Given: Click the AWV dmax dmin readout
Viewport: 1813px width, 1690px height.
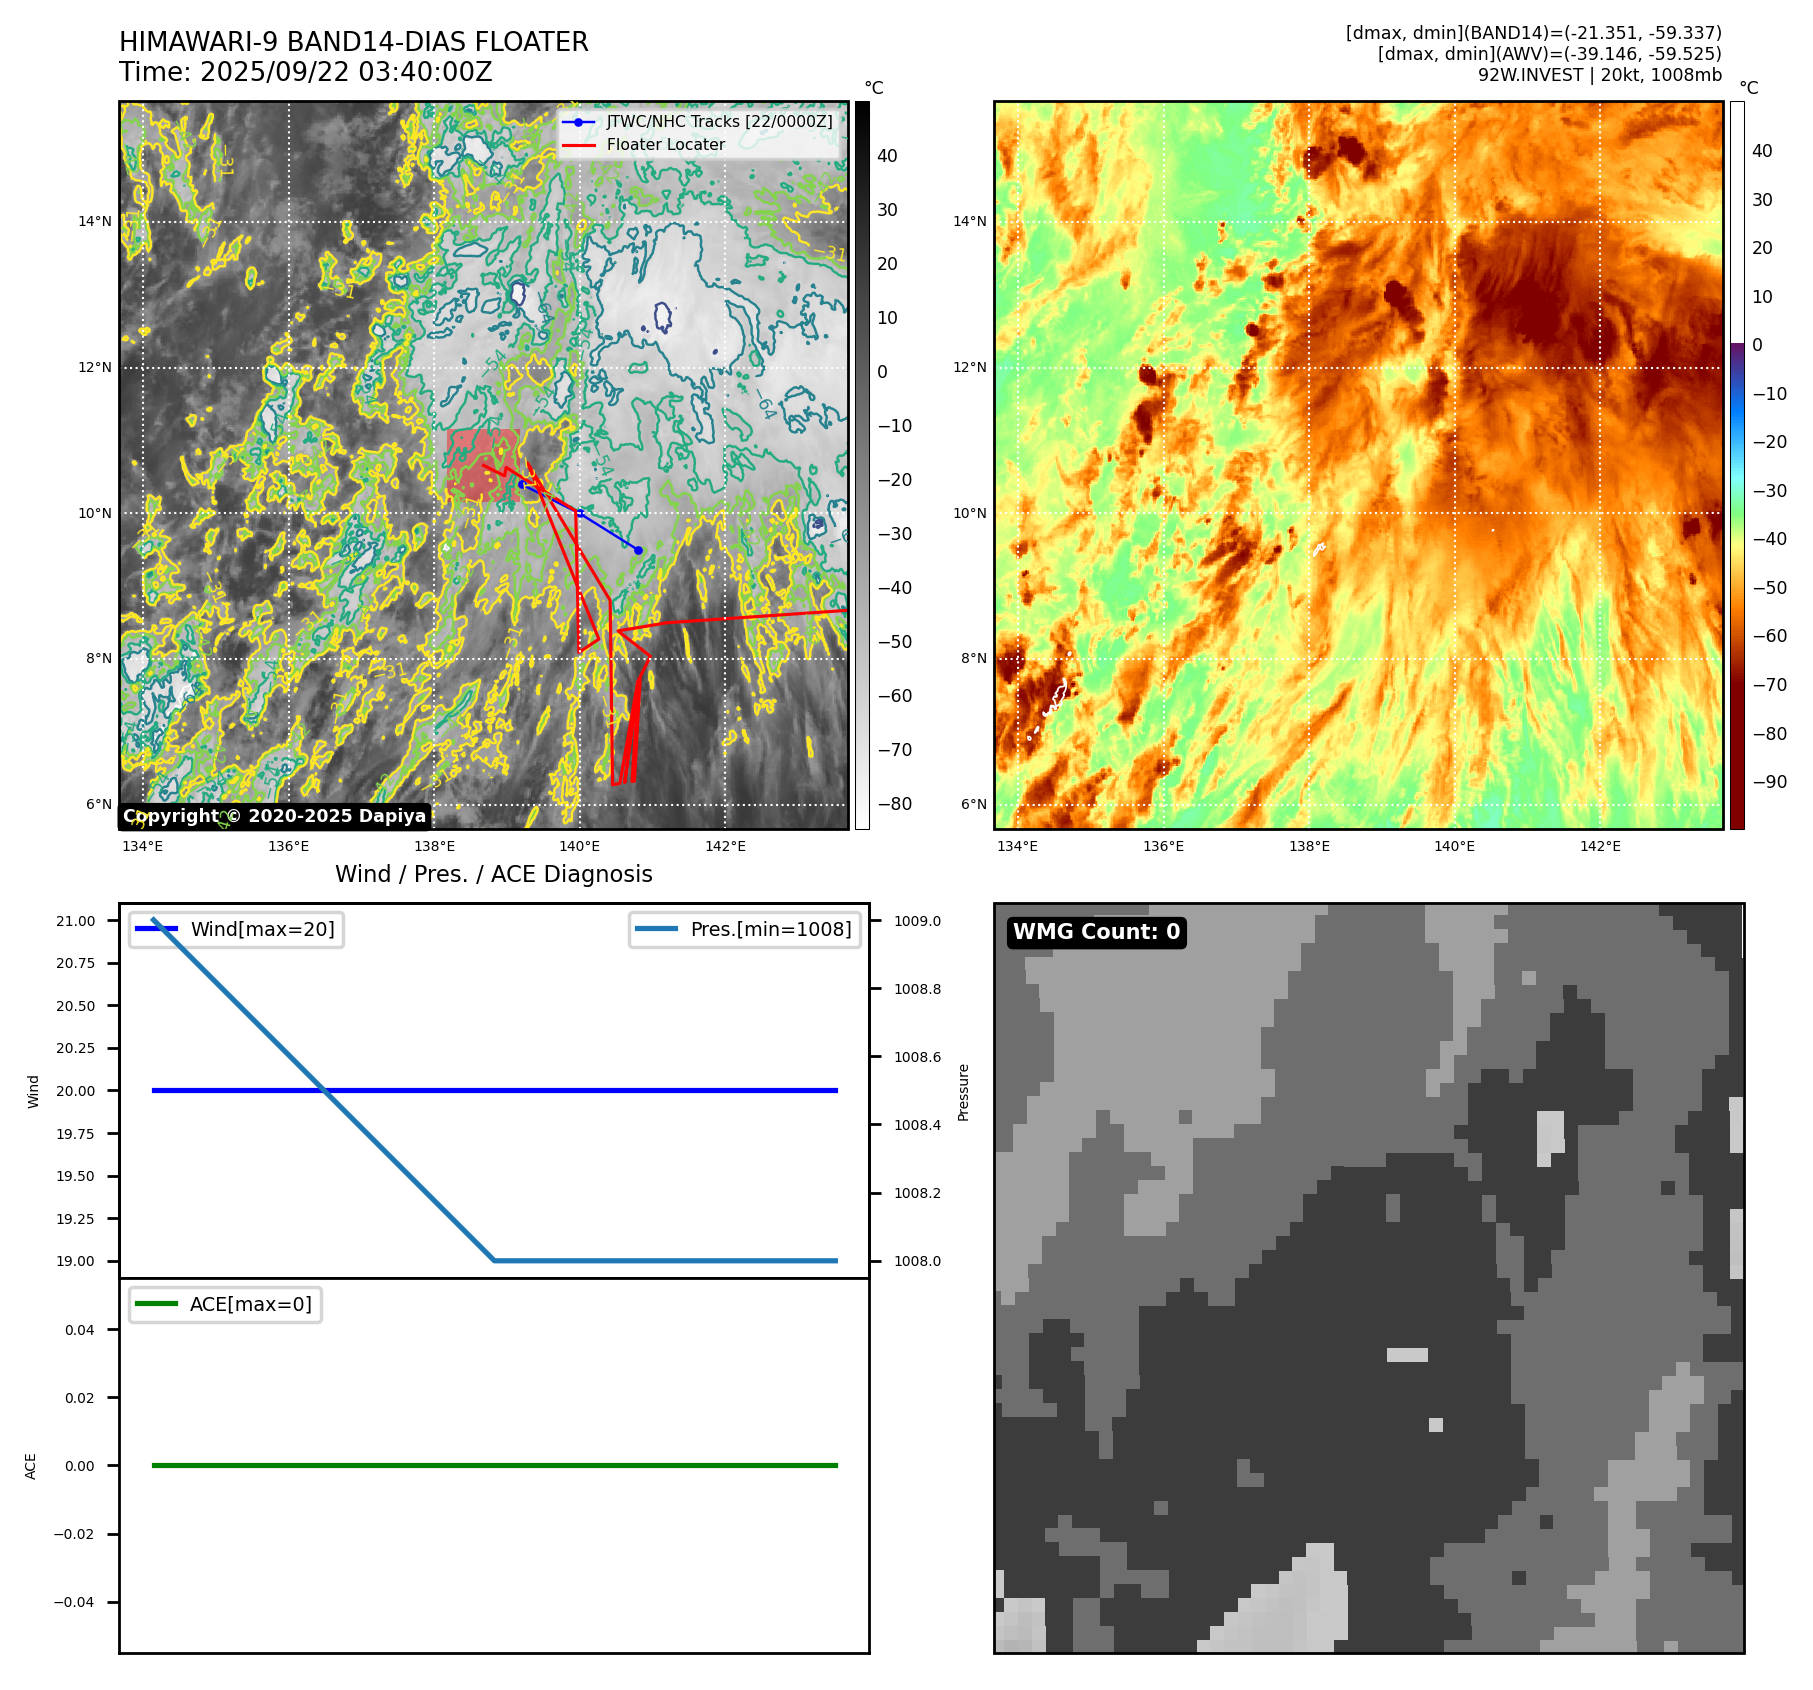Looking at the screenshot, I should pyautogui.click(x=1550, y=54).
